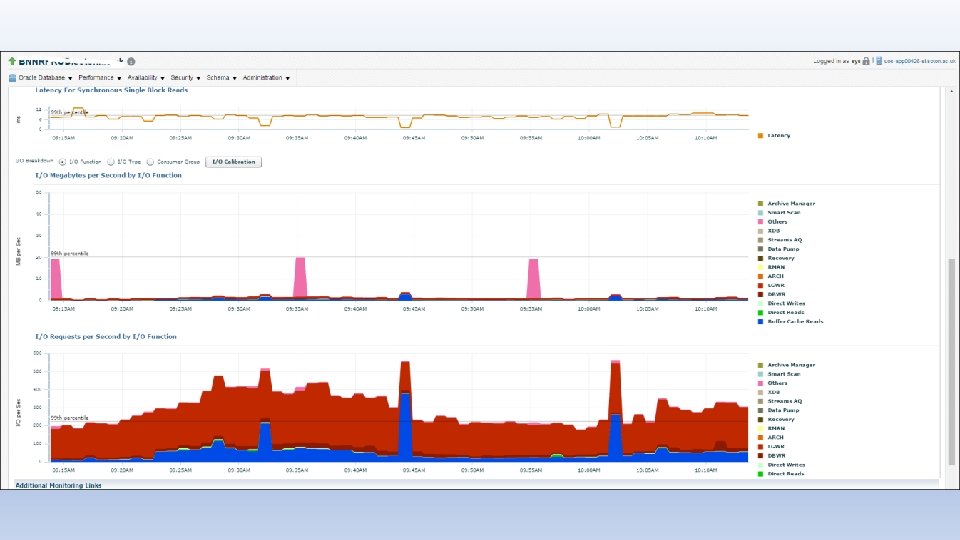
Task: Open the Administration dropdown menu
Action: 266,78
